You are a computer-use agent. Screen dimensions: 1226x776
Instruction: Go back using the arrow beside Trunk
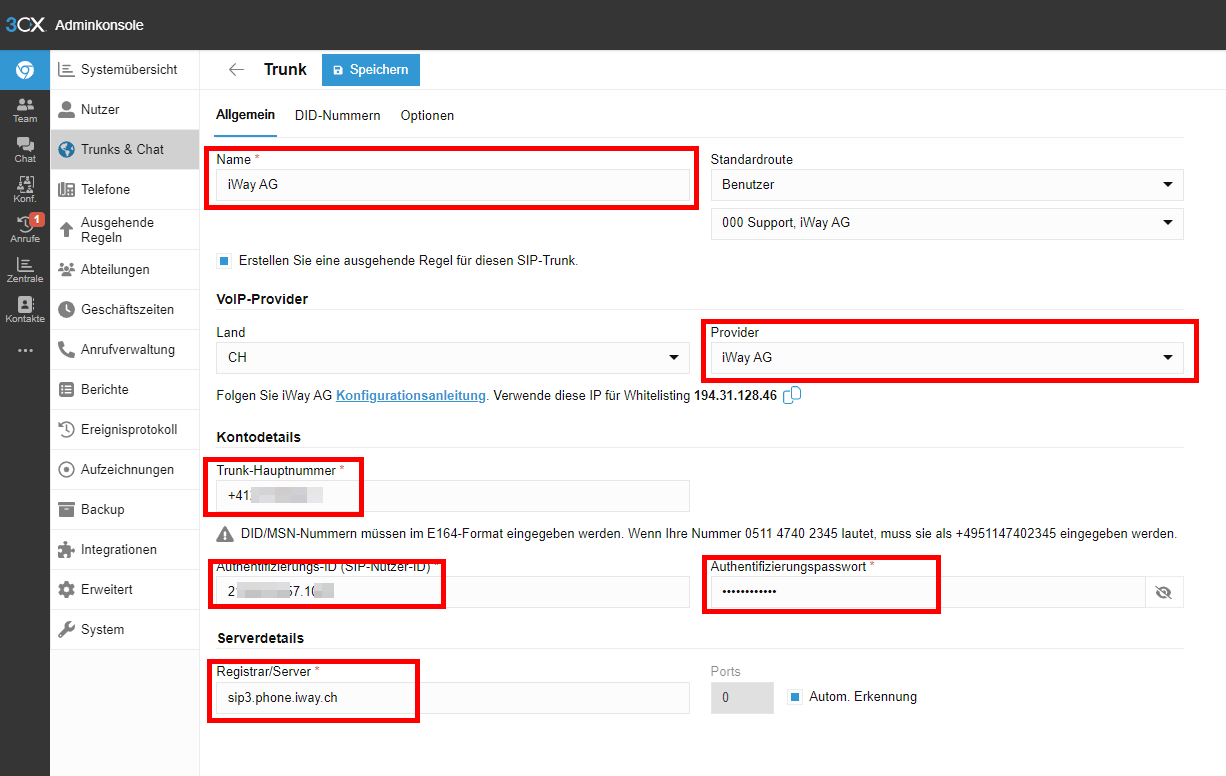236,70
